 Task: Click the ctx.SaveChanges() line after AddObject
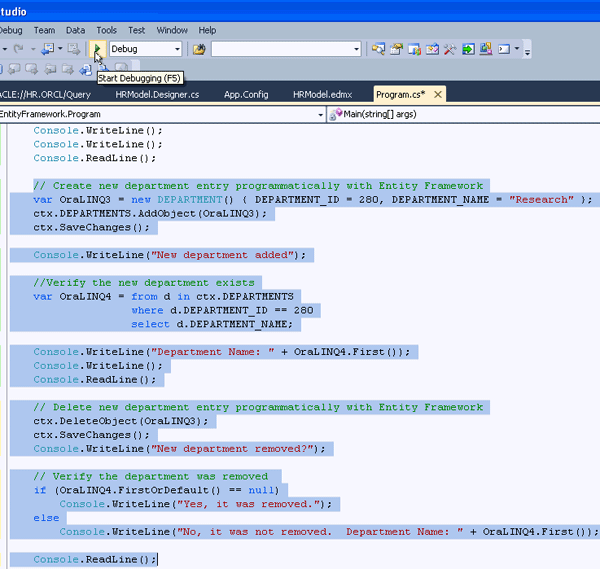(x=90, y=227)
